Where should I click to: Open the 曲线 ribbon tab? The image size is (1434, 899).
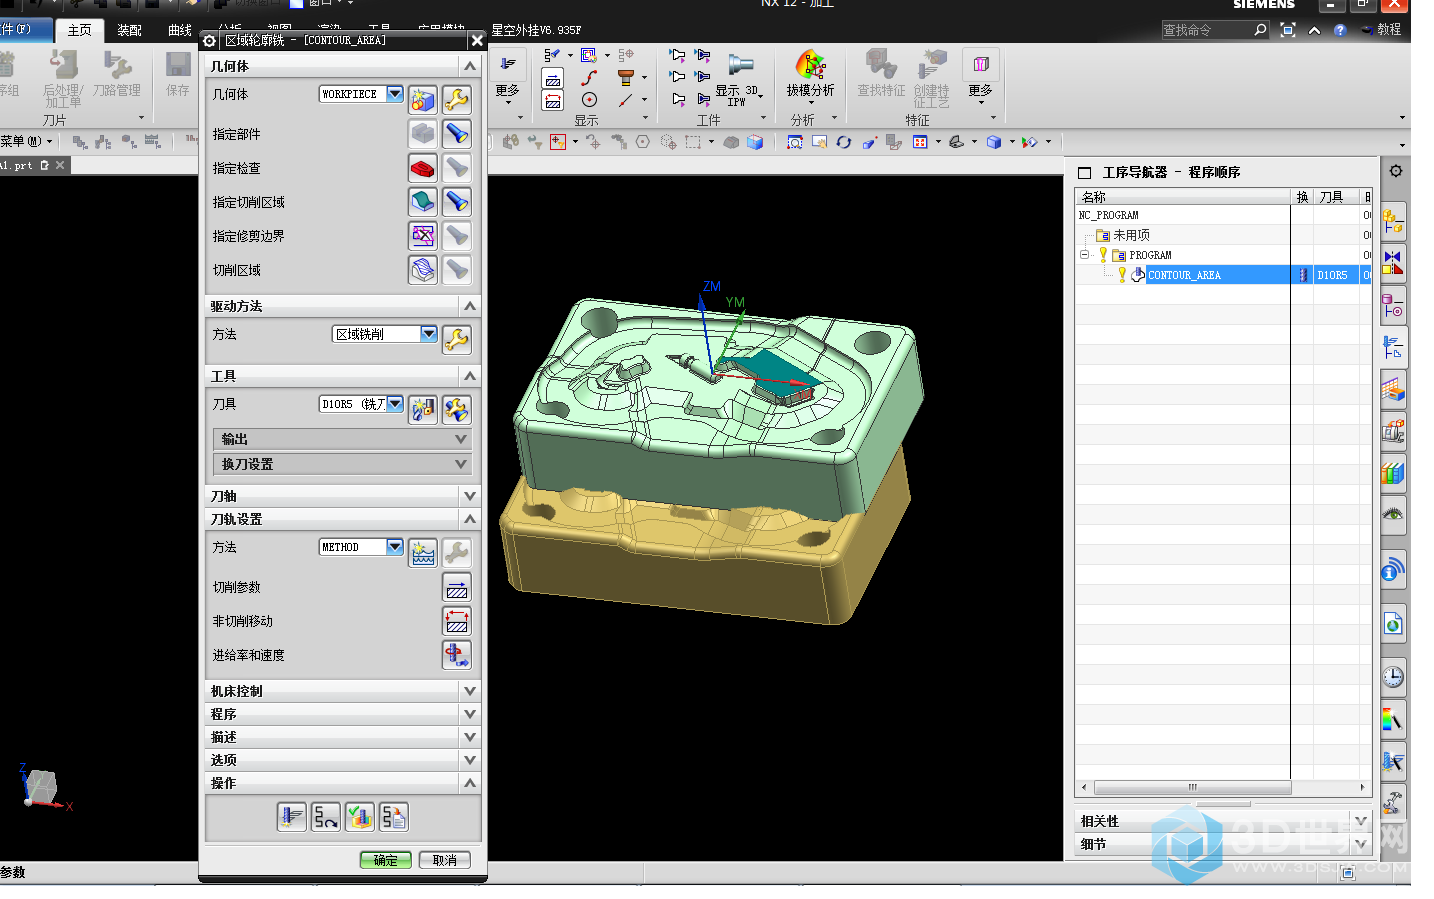tap(179, 30)
